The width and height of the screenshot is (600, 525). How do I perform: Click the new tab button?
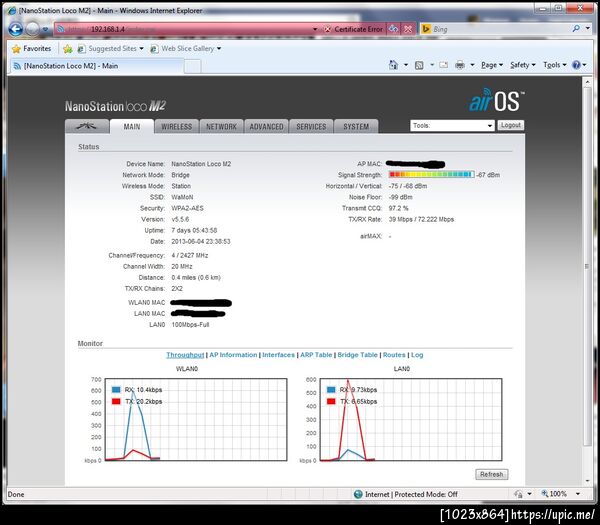192,67
